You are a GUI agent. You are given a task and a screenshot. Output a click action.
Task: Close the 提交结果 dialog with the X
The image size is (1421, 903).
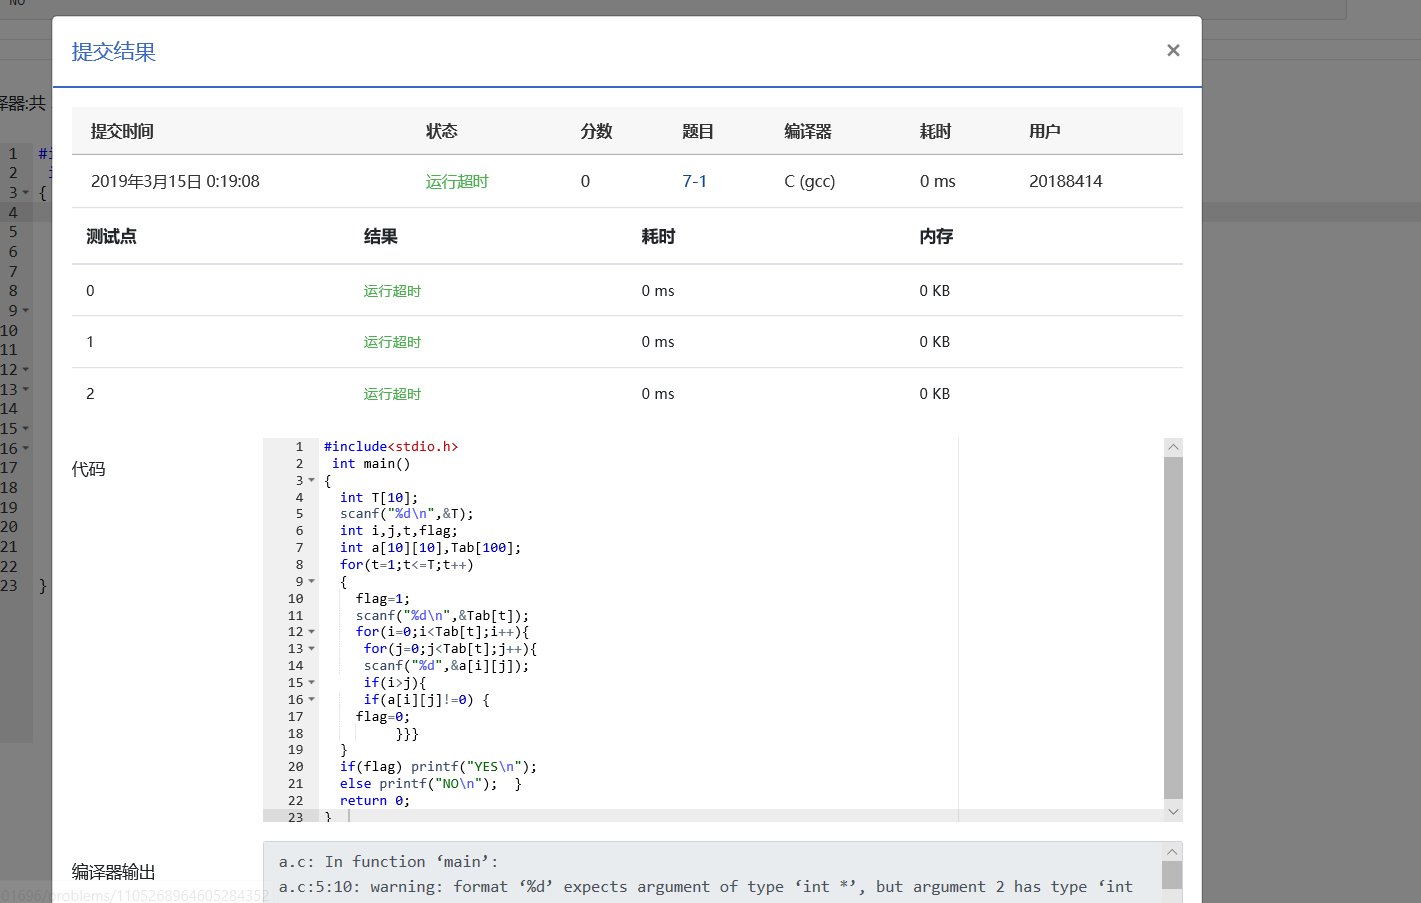point(1173,50)
